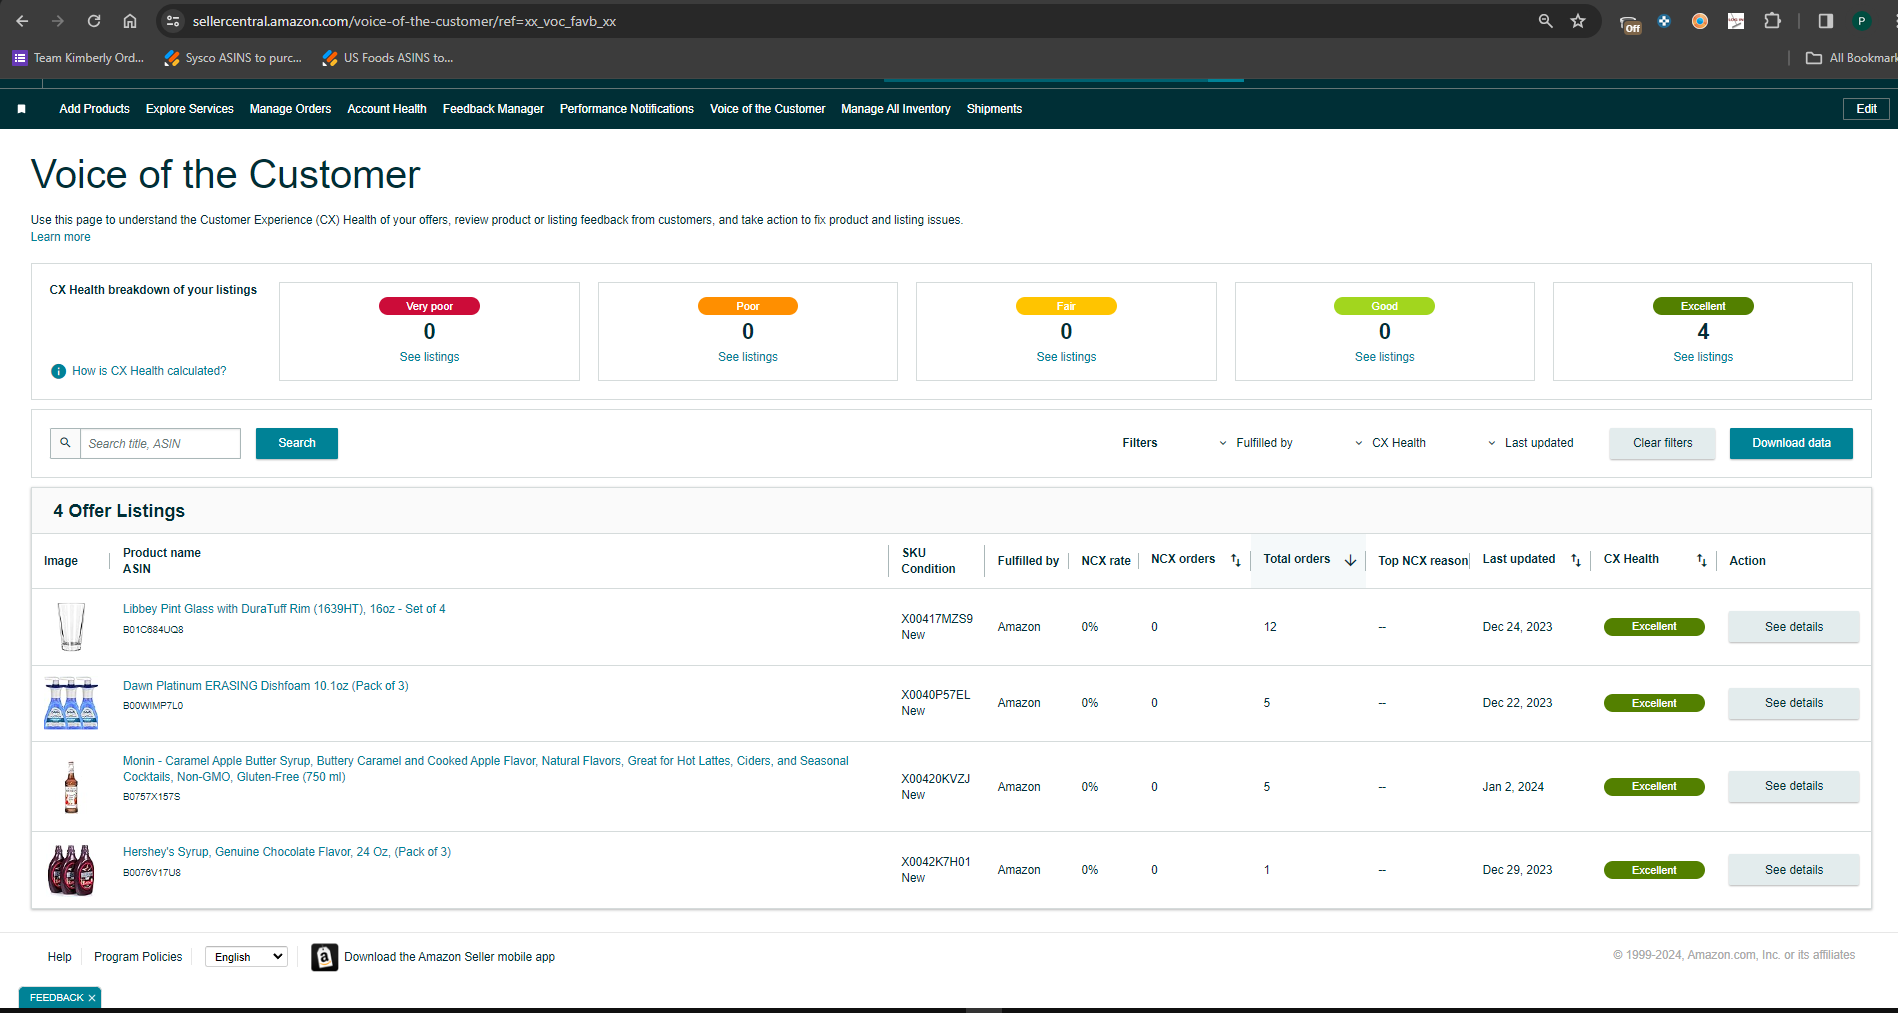Sort listings by Last updated
Image resolution: width=1898 pixels, height=1013 pixels.
coord(1576,561)
